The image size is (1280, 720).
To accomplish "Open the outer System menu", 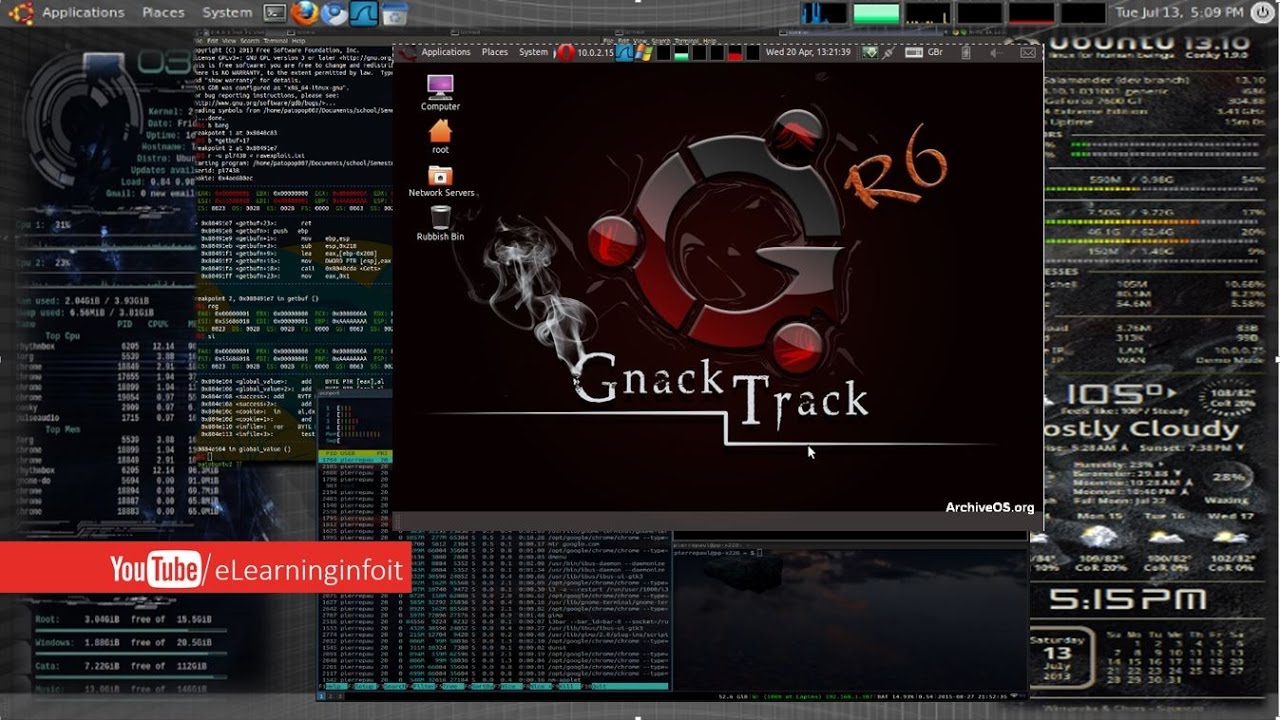I will pyautogui.click(x=227, y=13).
